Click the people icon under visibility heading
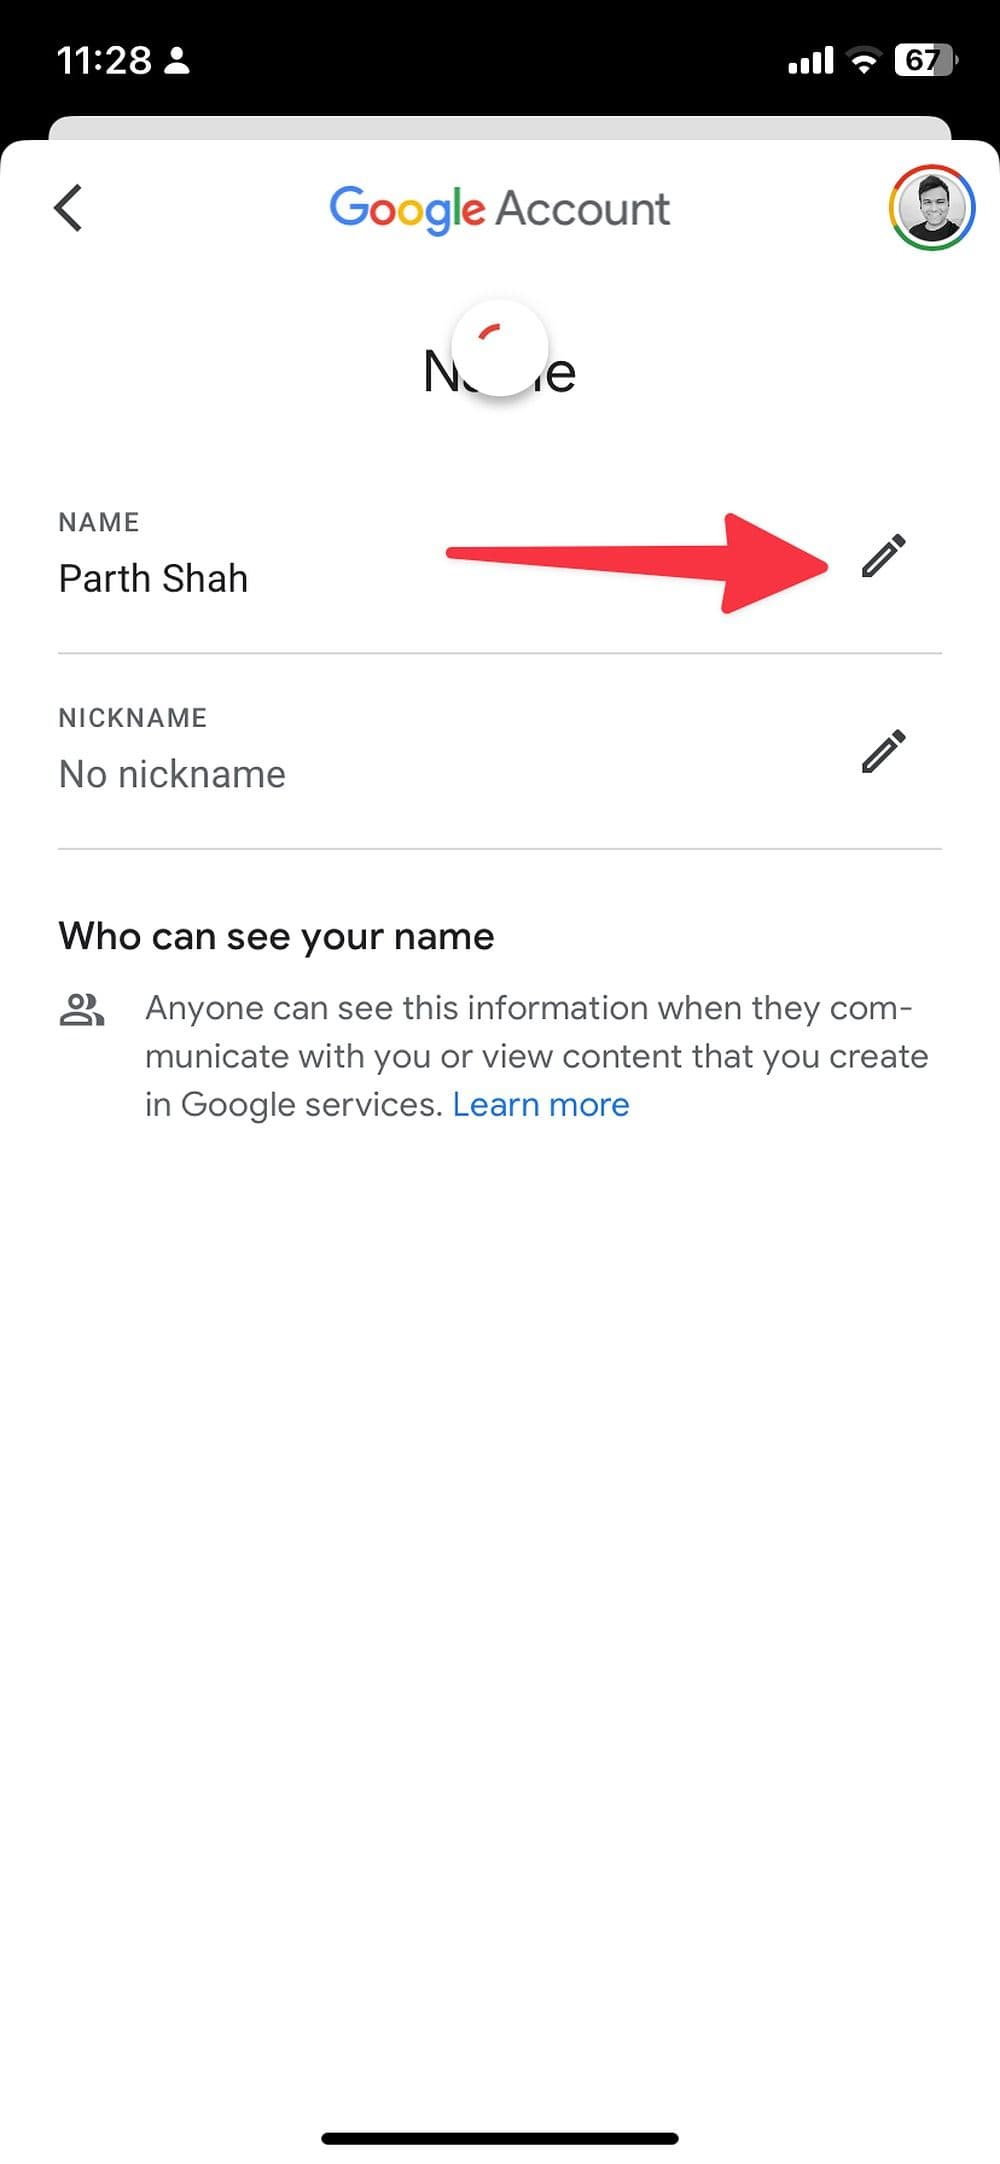1000x2164 pixels. pos(82,1010)
